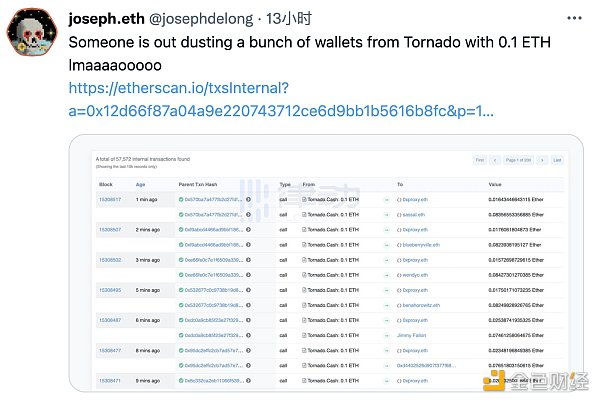Click contract file icon beside first Tornado.Cash

tap(305, 199)
